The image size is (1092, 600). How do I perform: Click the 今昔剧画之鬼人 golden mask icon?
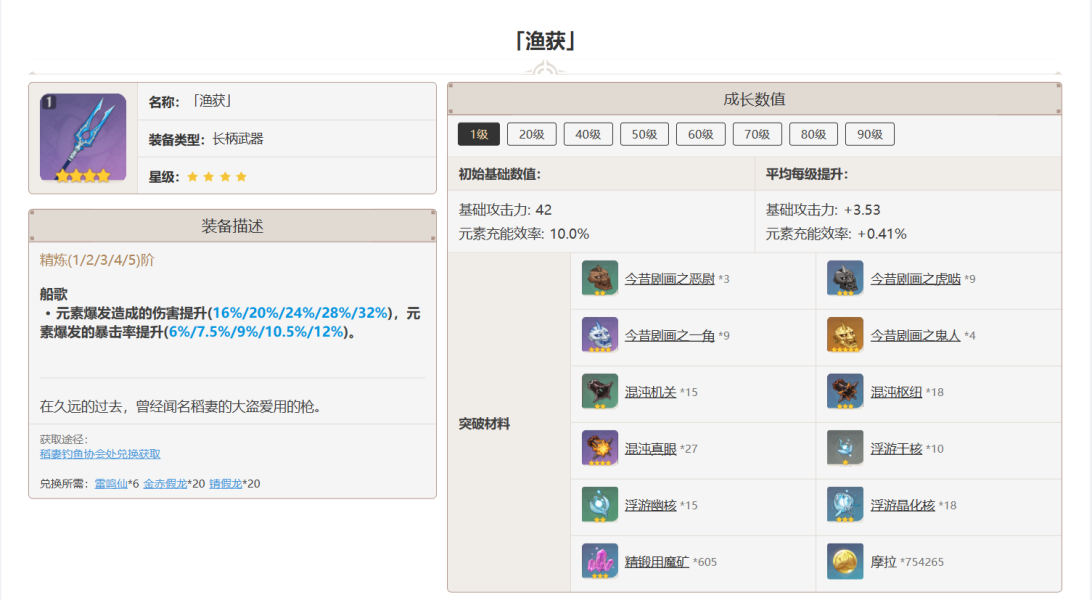pyautogui.click(x=845, y=335)
